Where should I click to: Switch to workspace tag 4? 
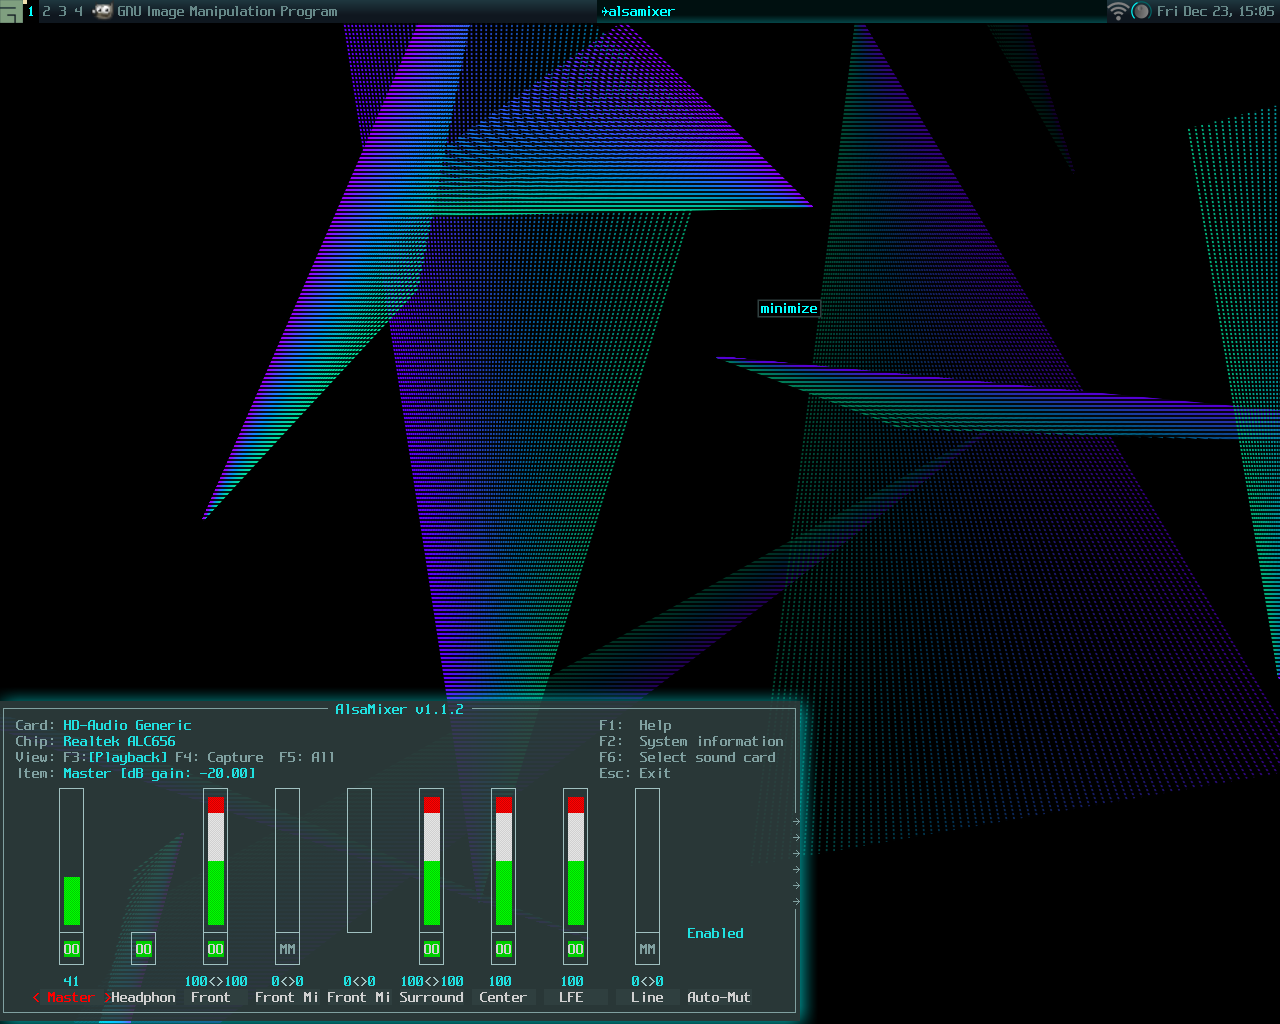click(78, 12)
